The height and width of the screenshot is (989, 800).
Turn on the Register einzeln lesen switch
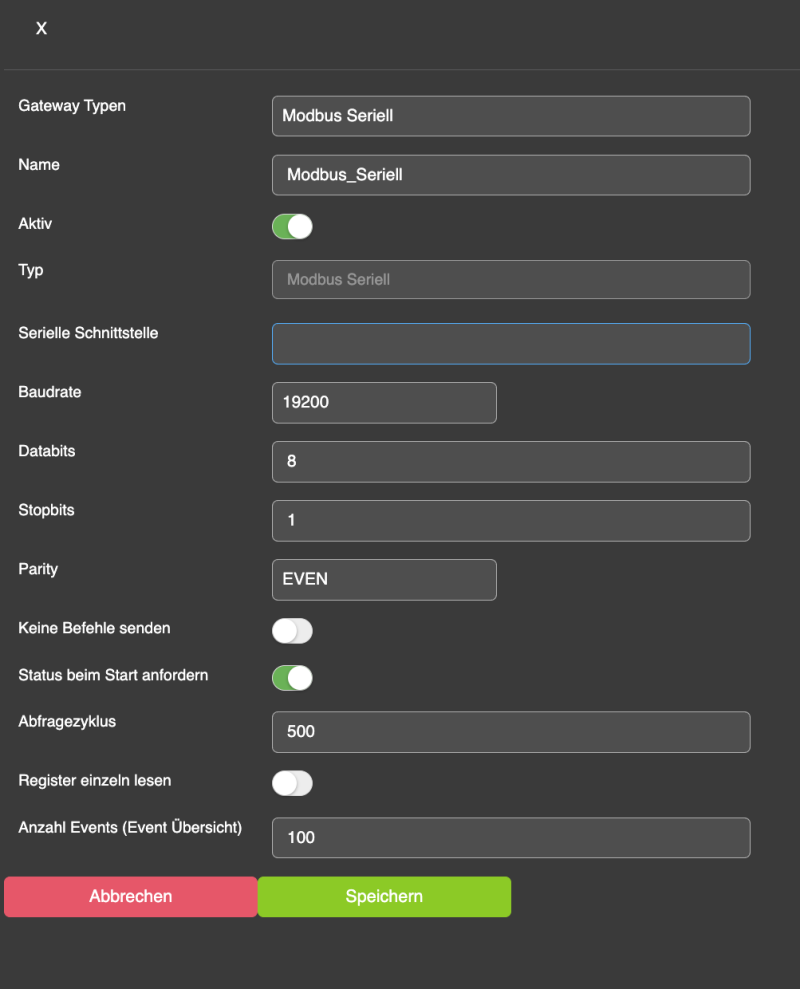coord(292,783)
